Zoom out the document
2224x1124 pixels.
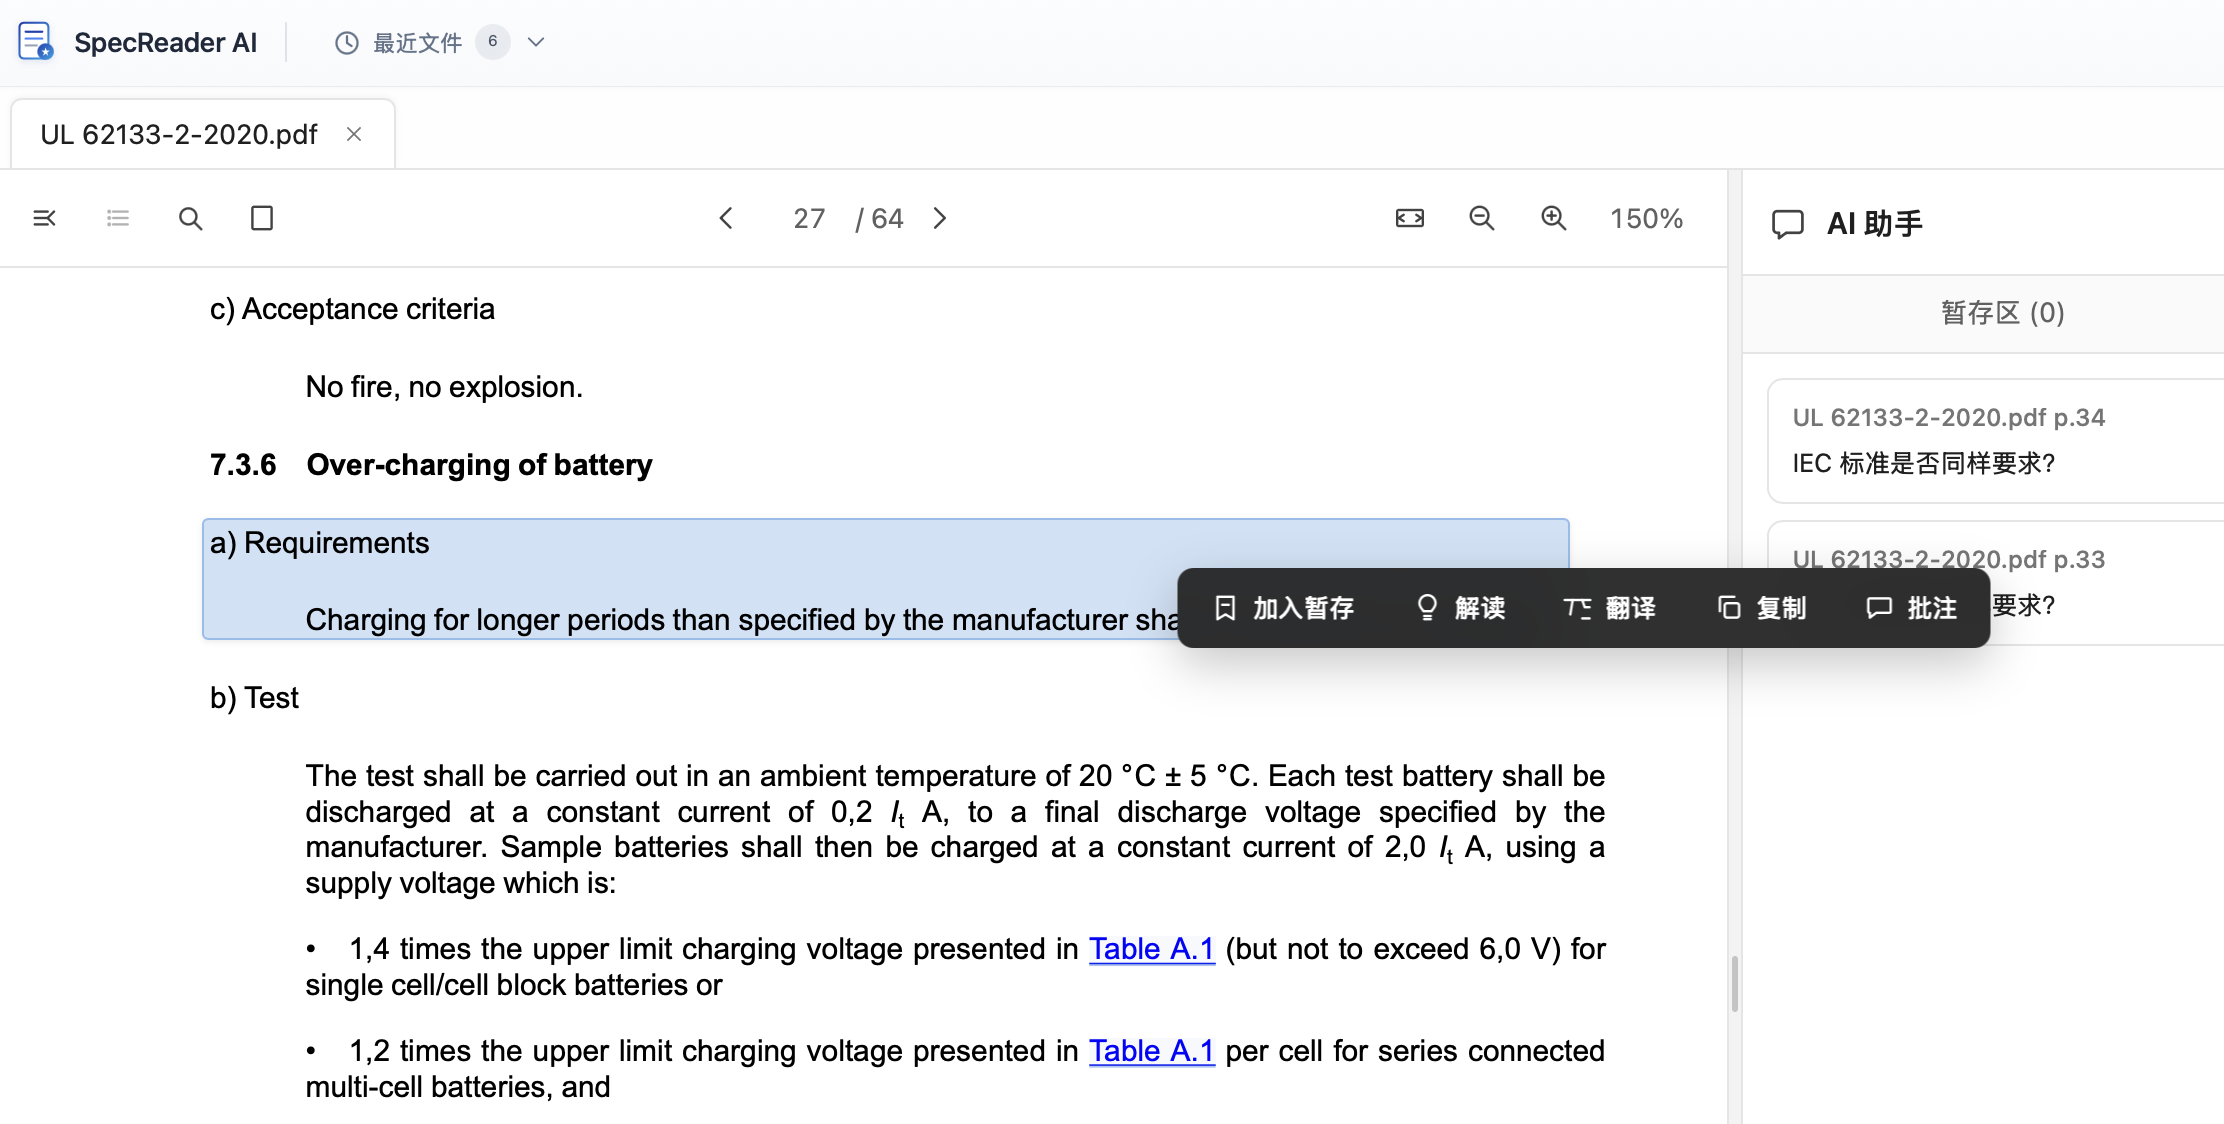(1482, 218)
